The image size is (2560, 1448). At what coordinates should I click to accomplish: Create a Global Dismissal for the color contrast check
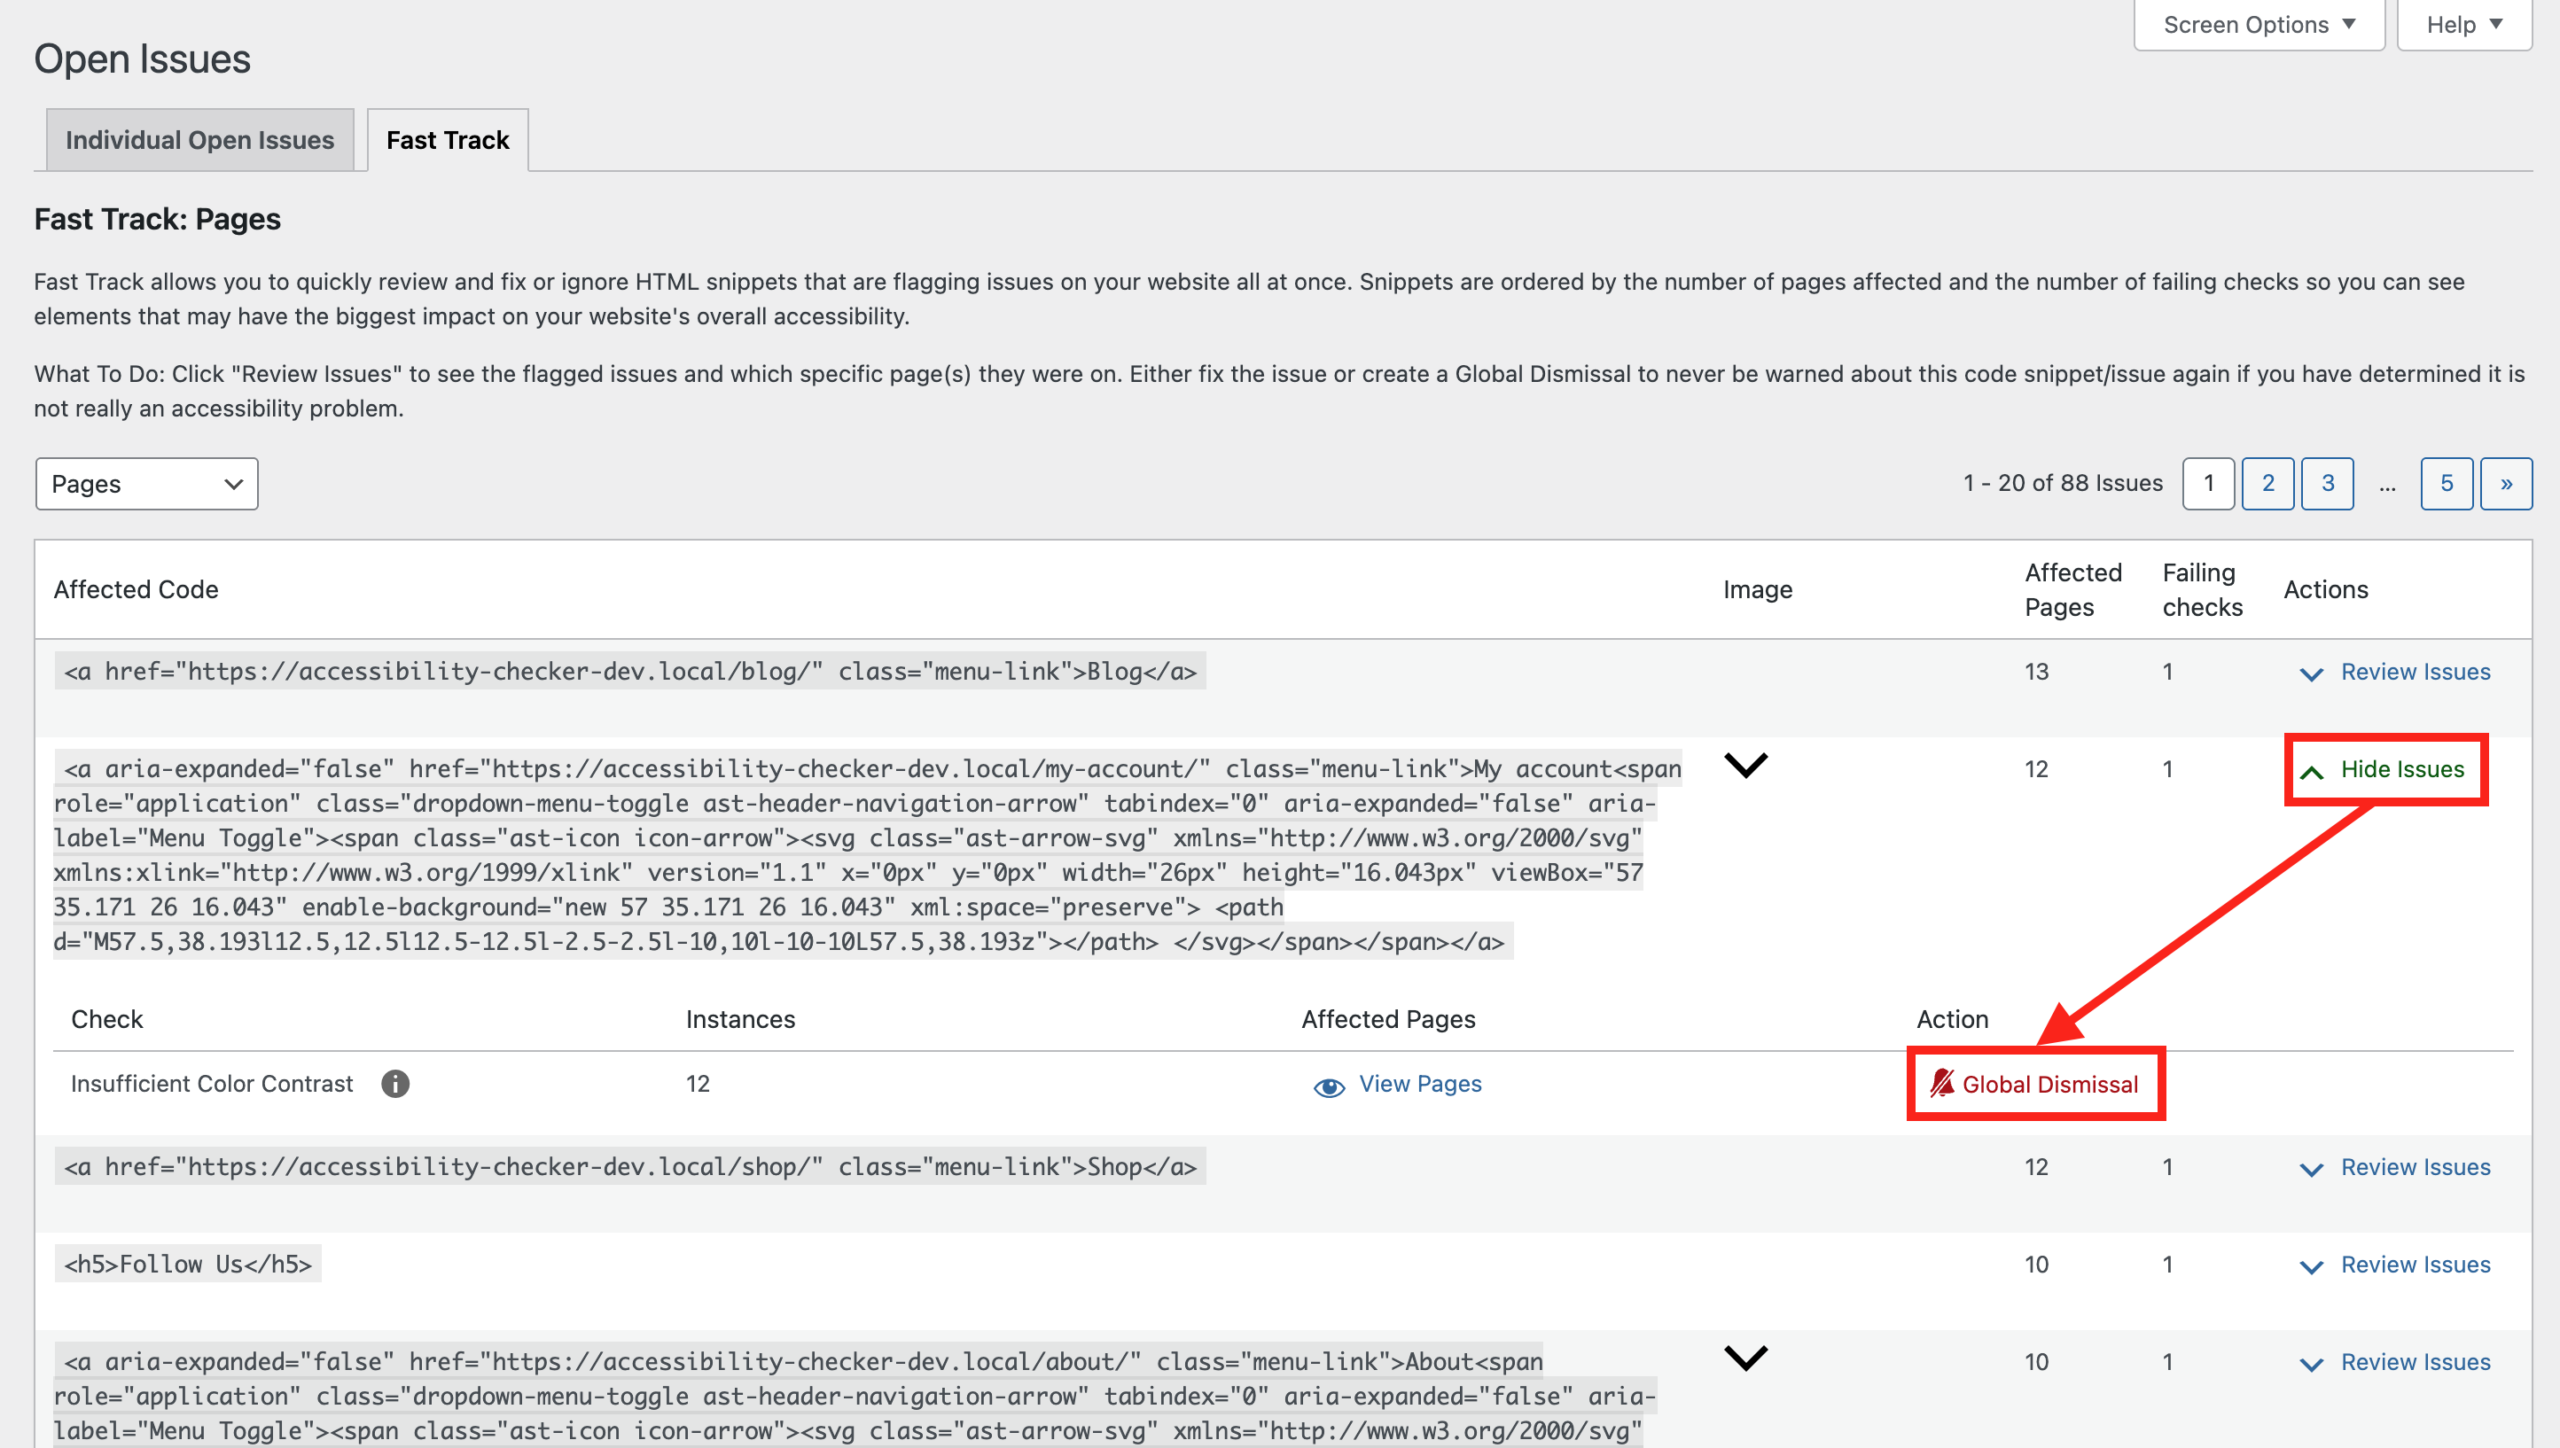coord(2052,1084)
